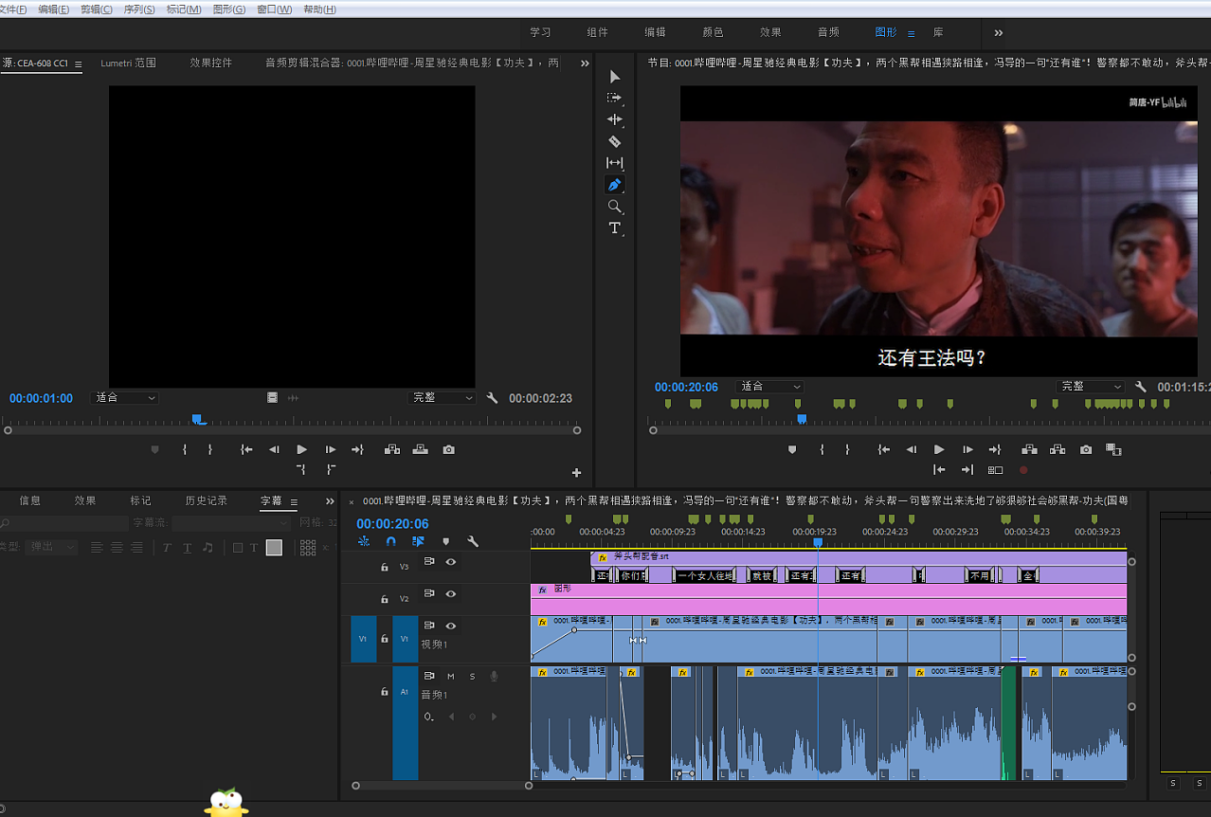Switch to 音频 workspace tab

829,33
